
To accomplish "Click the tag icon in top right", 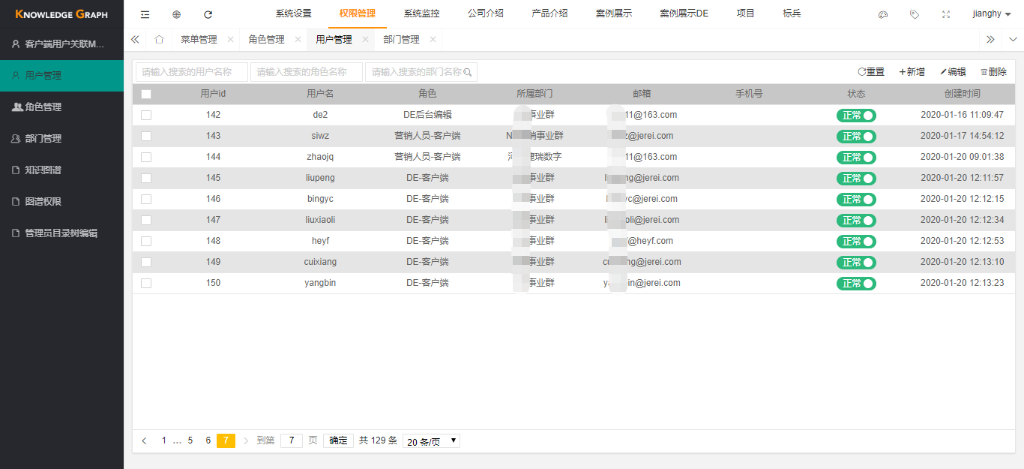I will [x=914, y=15].
